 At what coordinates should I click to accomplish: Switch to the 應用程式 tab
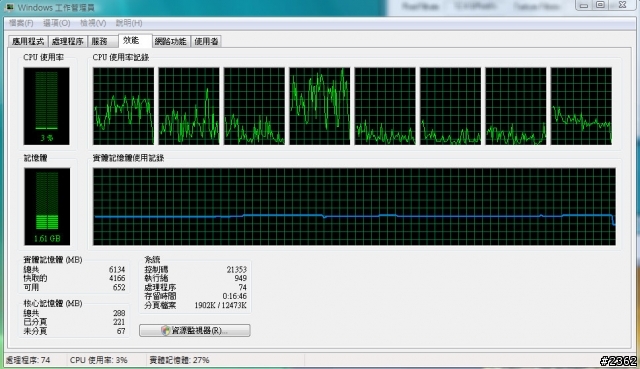[x=28, y=41]
